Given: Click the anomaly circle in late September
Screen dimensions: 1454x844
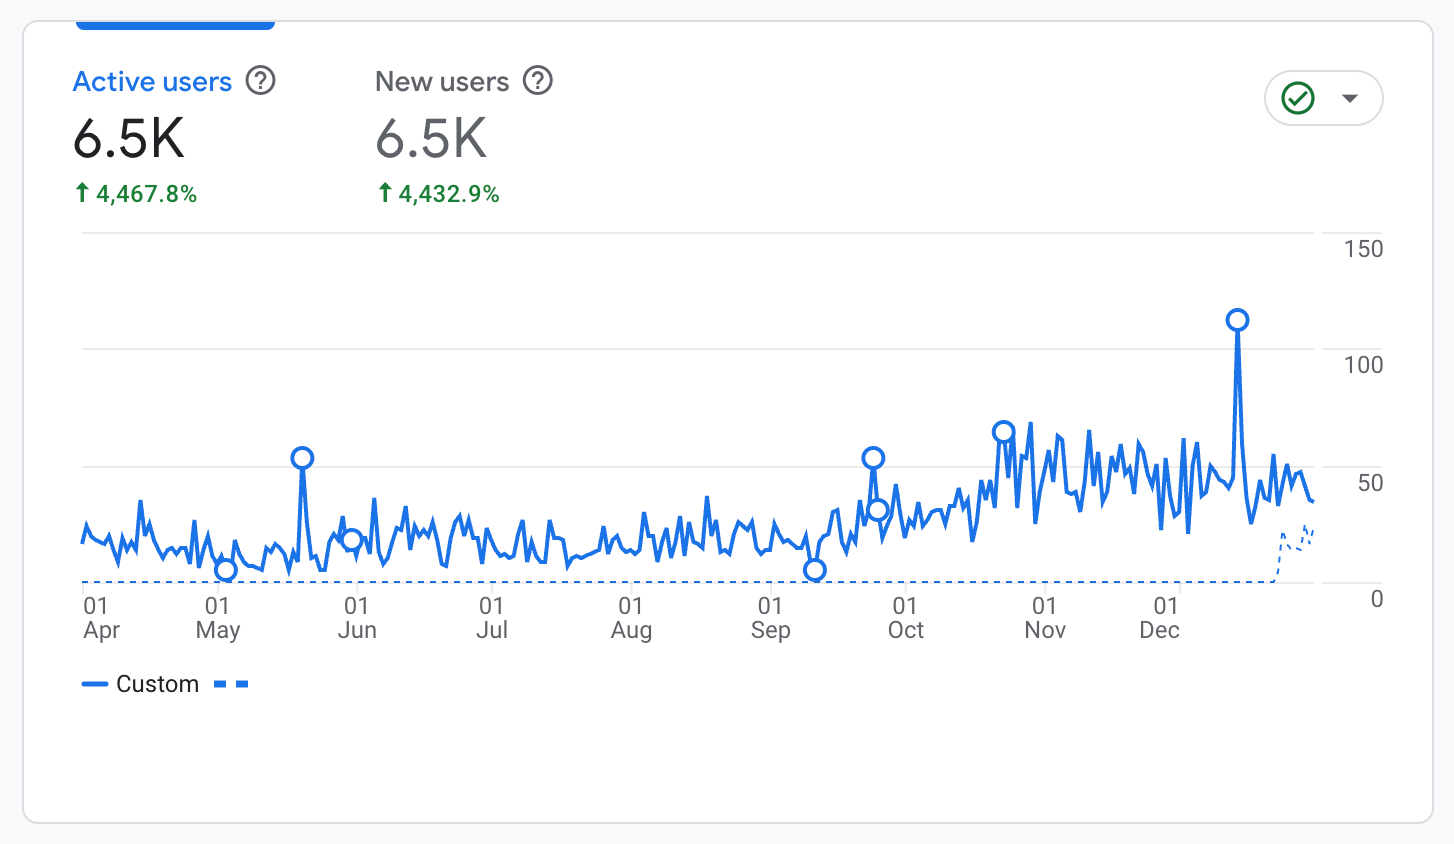Looking at the screenshot, I should pyautogui.click(x=875, y=457).
